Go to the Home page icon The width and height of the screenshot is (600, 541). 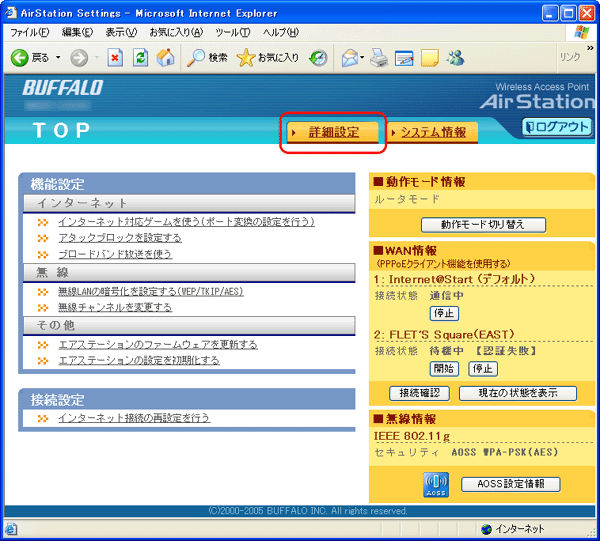(165, 58)
